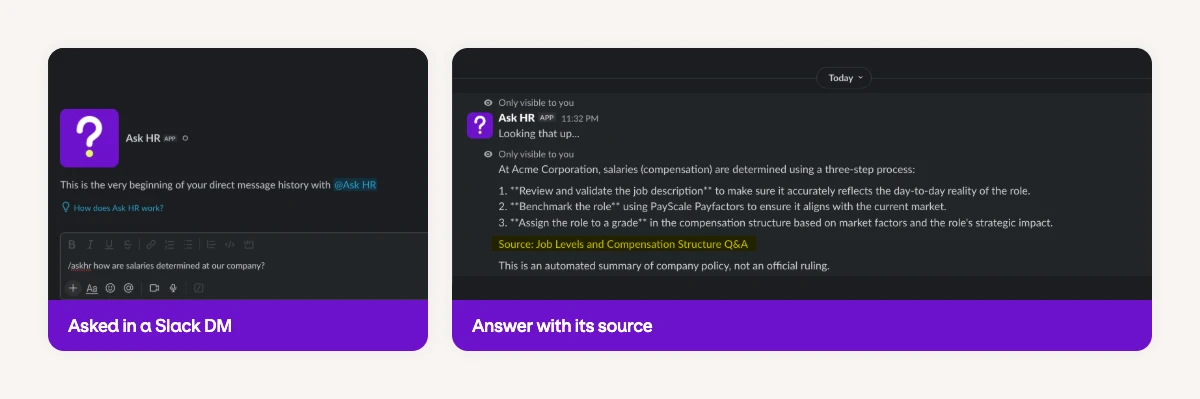Start a bulleted list in composer
The image size is (1200, 399).
point(188,244)
